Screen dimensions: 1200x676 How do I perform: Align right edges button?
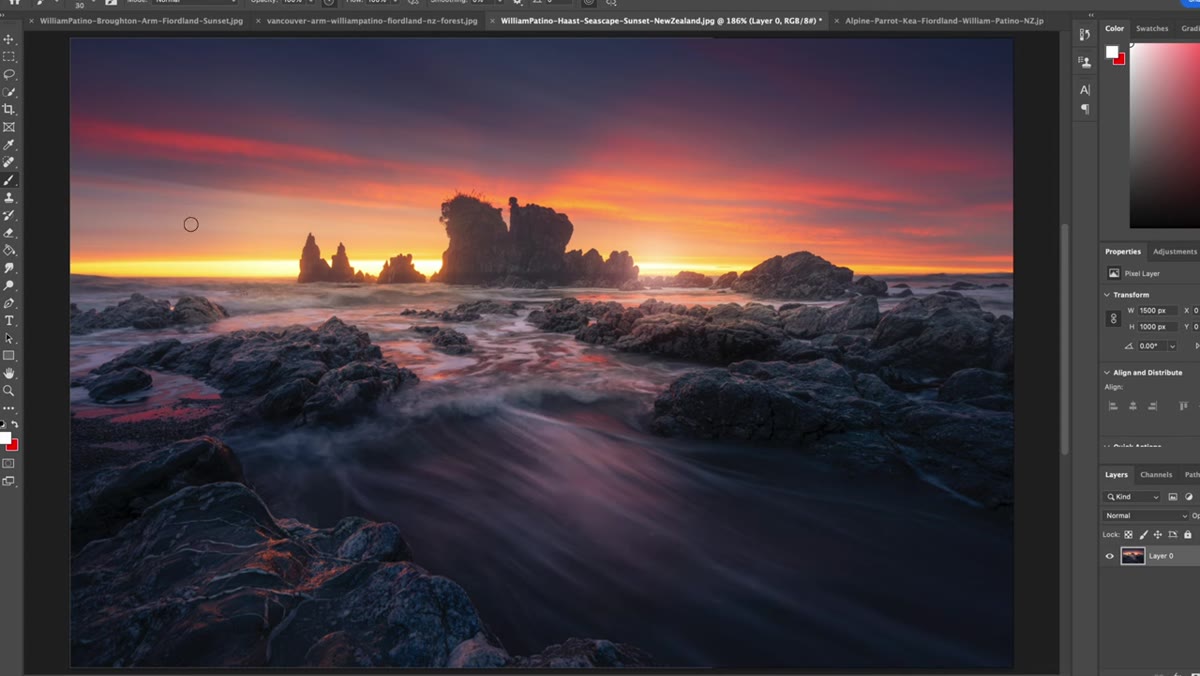1153,406
